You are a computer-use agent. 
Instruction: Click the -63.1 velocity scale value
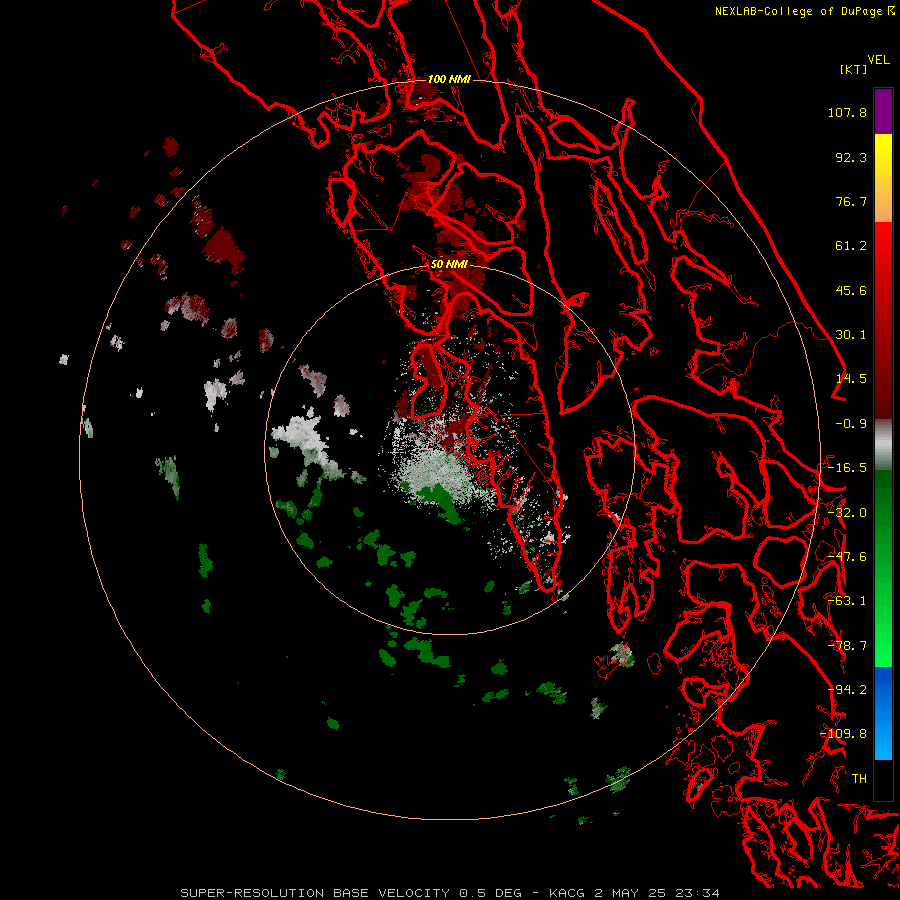(847, 601)
